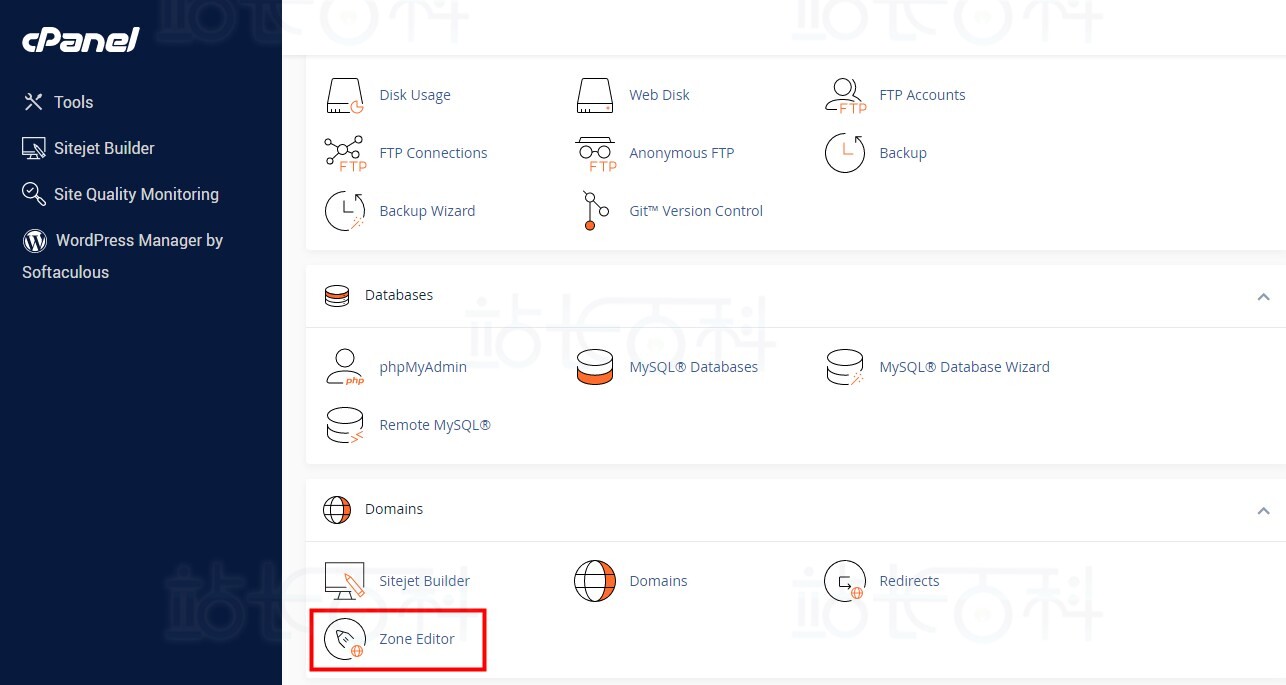Click the Tools wrench icon in sidebar
The height and width of the screenshot is (685, 1286).
coord(33,102)
